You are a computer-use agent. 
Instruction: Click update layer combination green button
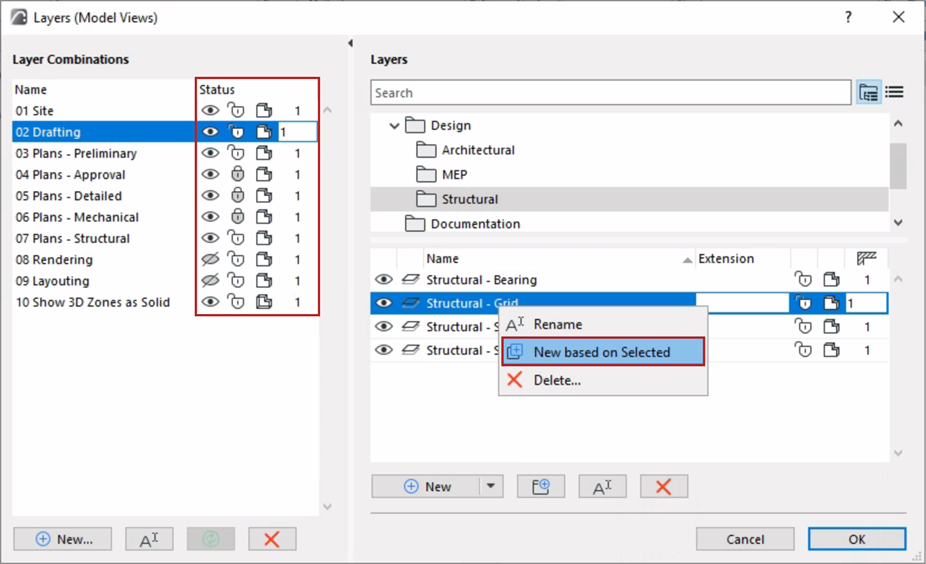point(211,539)
